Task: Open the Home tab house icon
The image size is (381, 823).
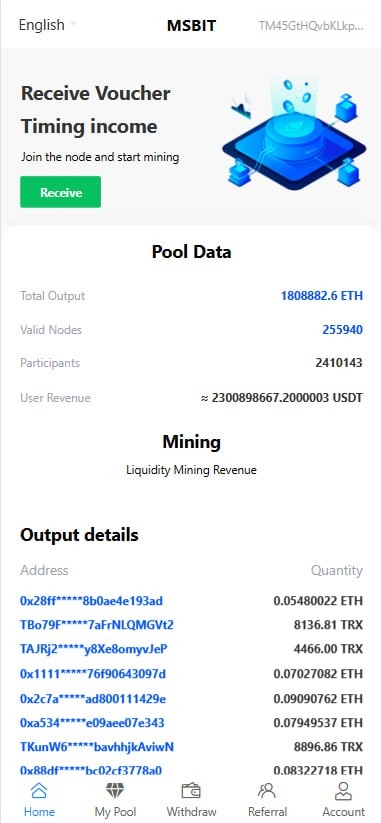Action: tap(39, 790)
